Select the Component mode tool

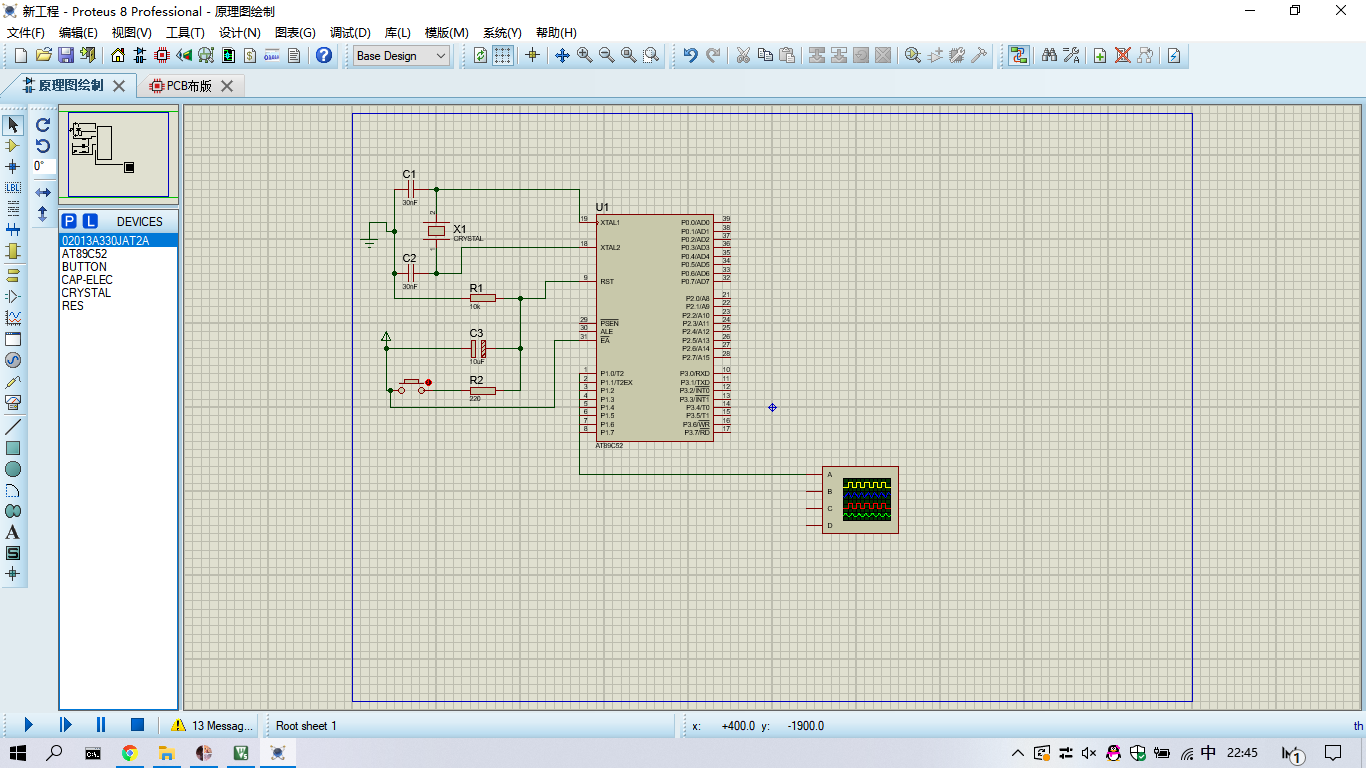pyautogui.click(x=13, y=146)
